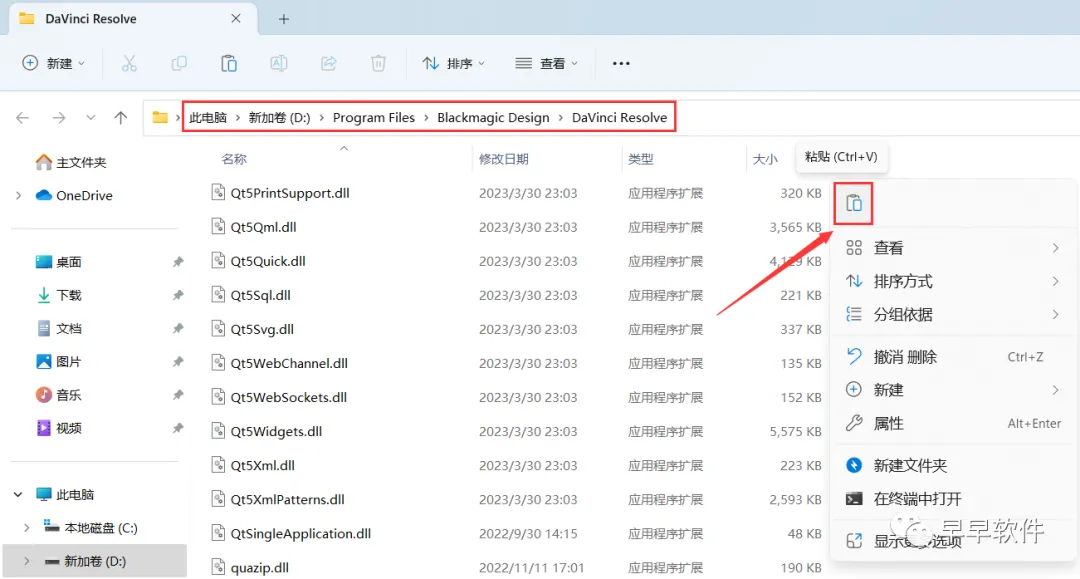This screenshot has height=579, width=1080.
Task: Open 视频 videos quick access folder
Action: [59, 428]
